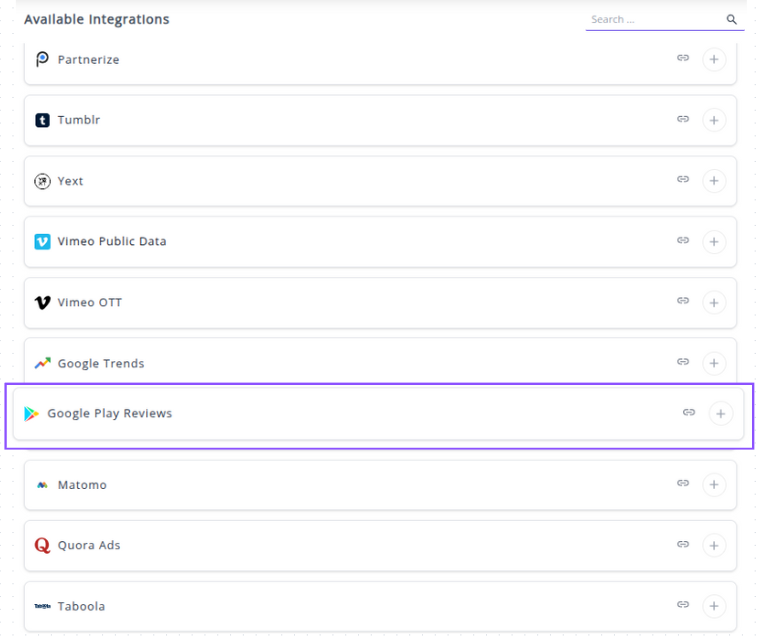Click the plus icon for Google Play Reviews
The image size is (759, 641).
coord(720,413)
